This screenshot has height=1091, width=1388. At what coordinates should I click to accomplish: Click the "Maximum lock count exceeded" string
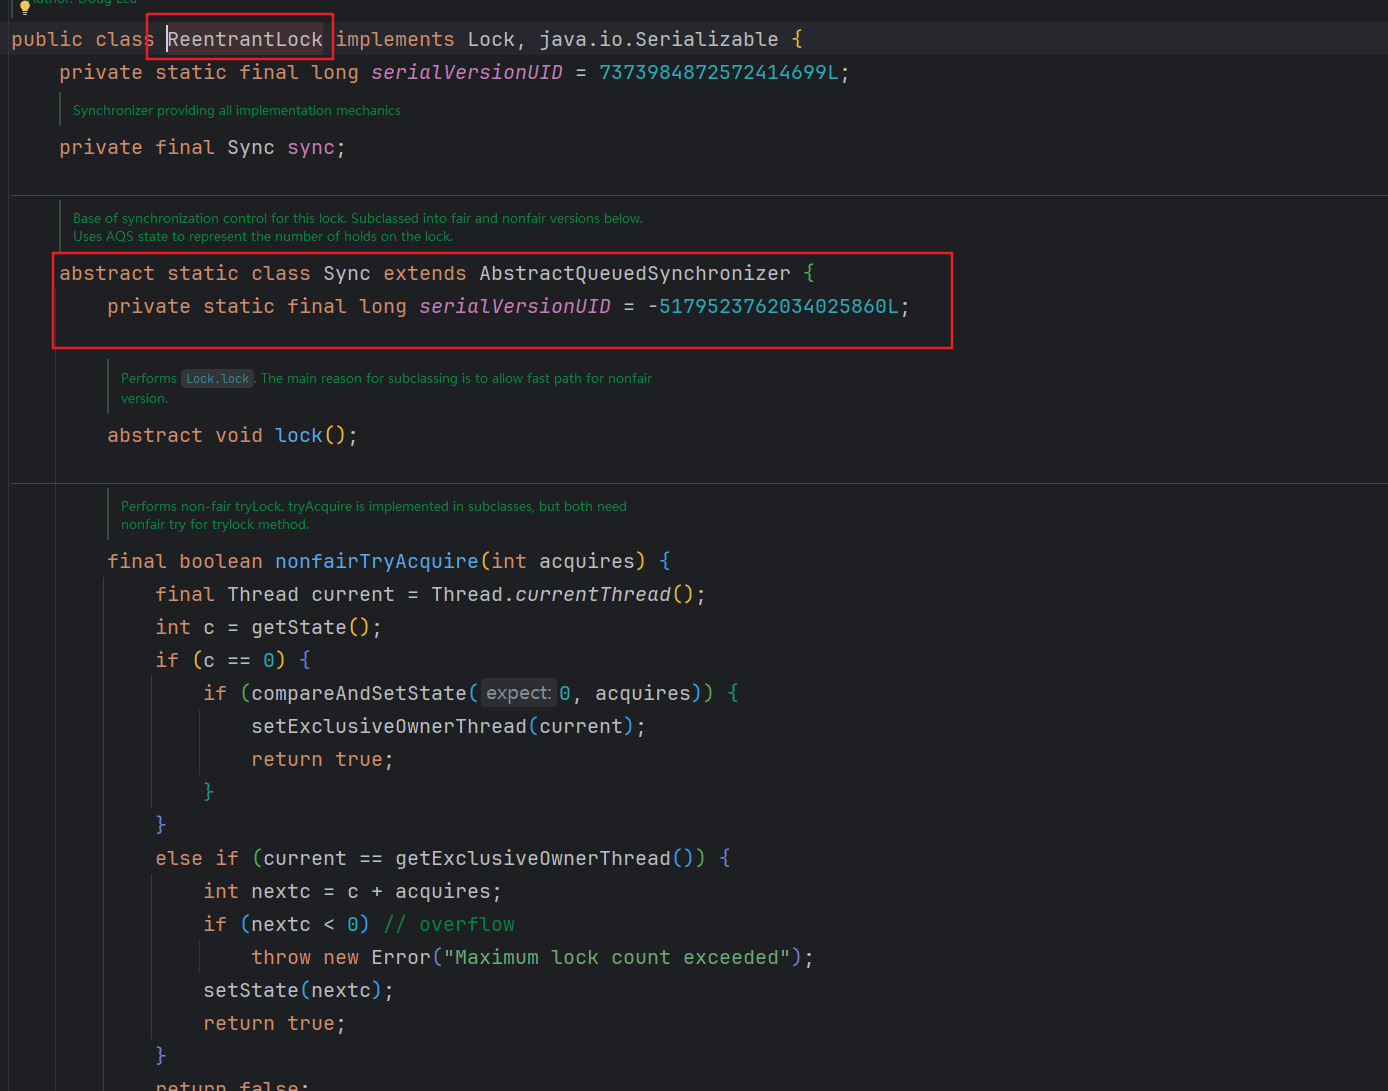(x=616, y=958)
